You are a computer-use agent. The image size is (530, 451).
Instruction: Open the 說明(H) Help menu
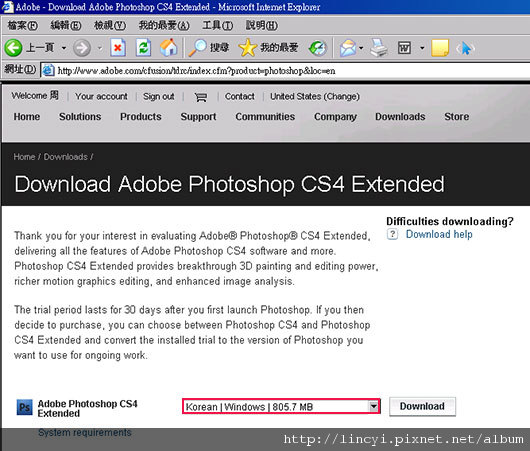tap(262, 25)
